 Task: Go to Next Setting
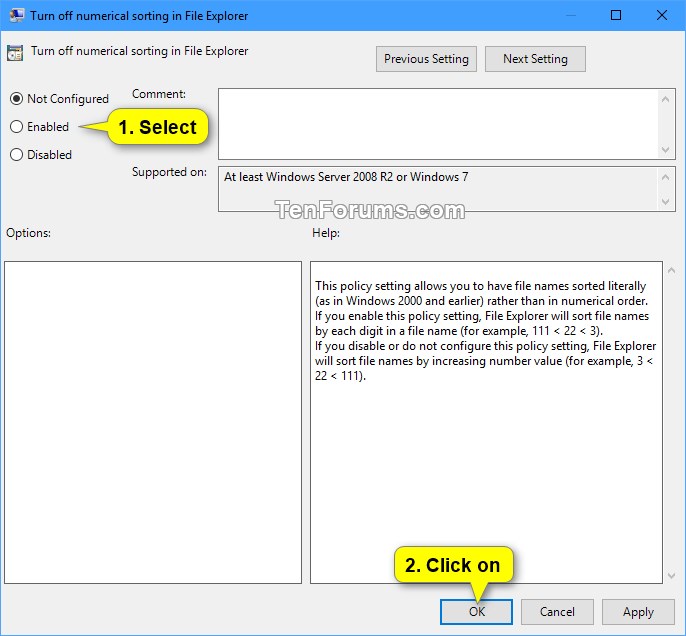[x=535, y=59]
